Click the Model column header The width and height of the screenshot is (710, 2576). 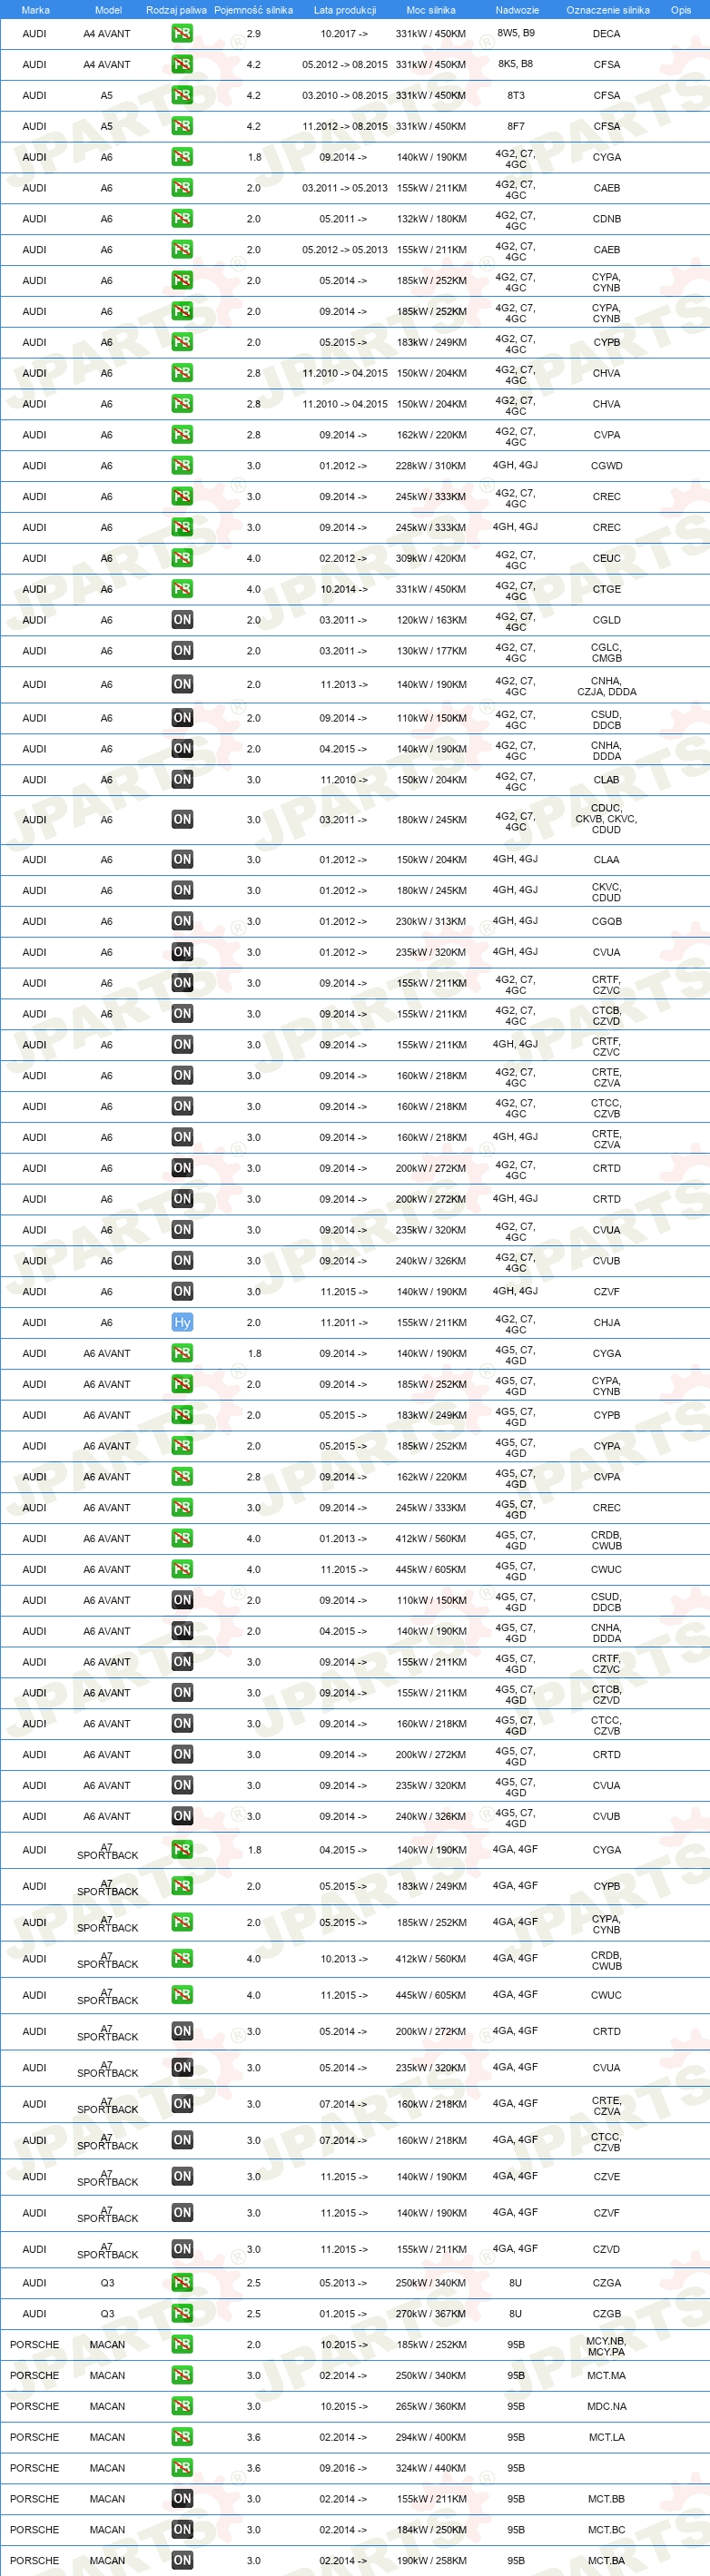pos(108,10)
